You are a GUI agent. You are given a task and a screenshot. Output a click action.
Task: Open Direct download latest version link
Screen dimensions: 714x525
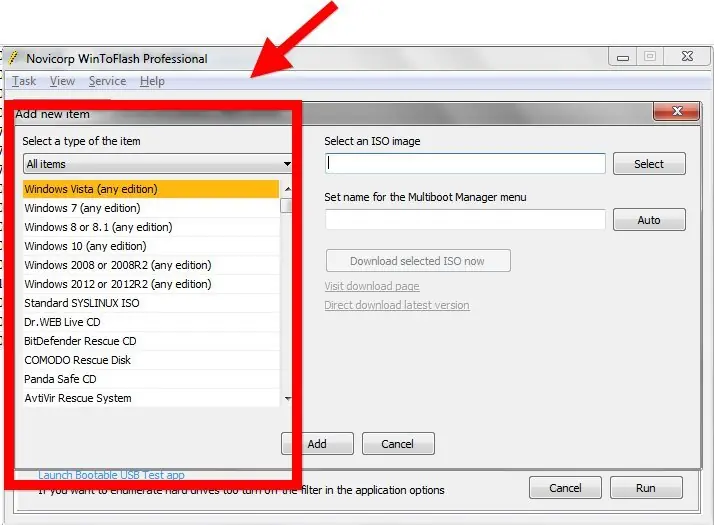click(x=397, y=305)
